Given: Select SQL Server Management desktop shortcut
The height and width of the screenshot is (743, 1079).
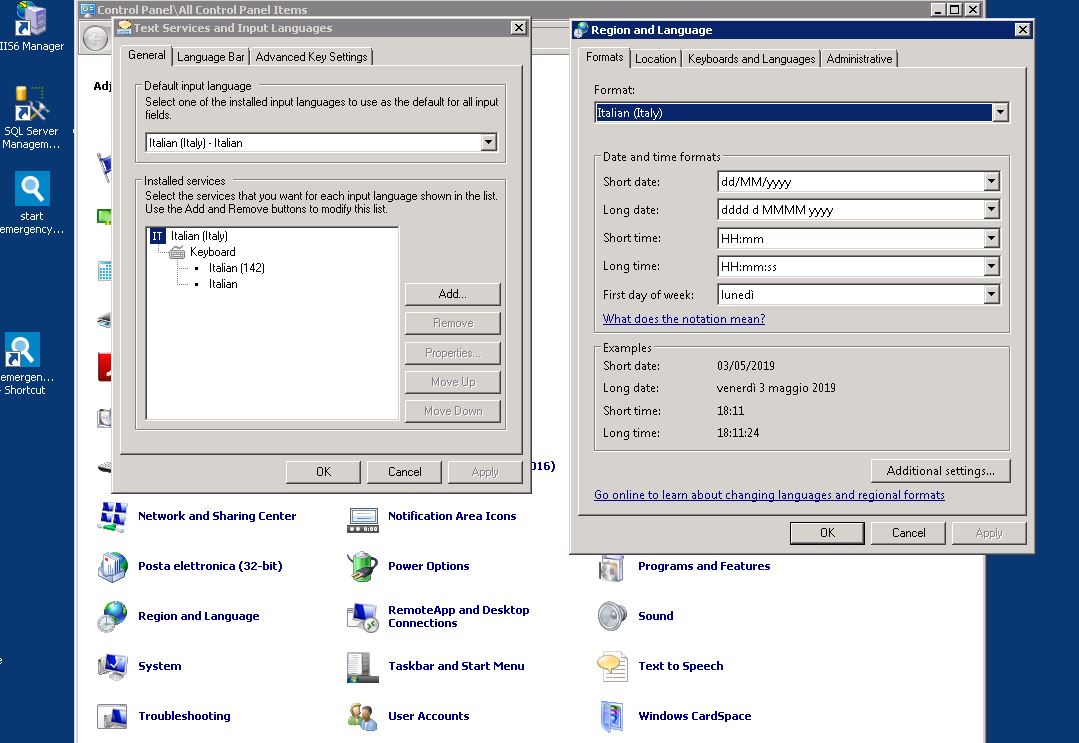Looking at the screenshot, I should 30,118.
